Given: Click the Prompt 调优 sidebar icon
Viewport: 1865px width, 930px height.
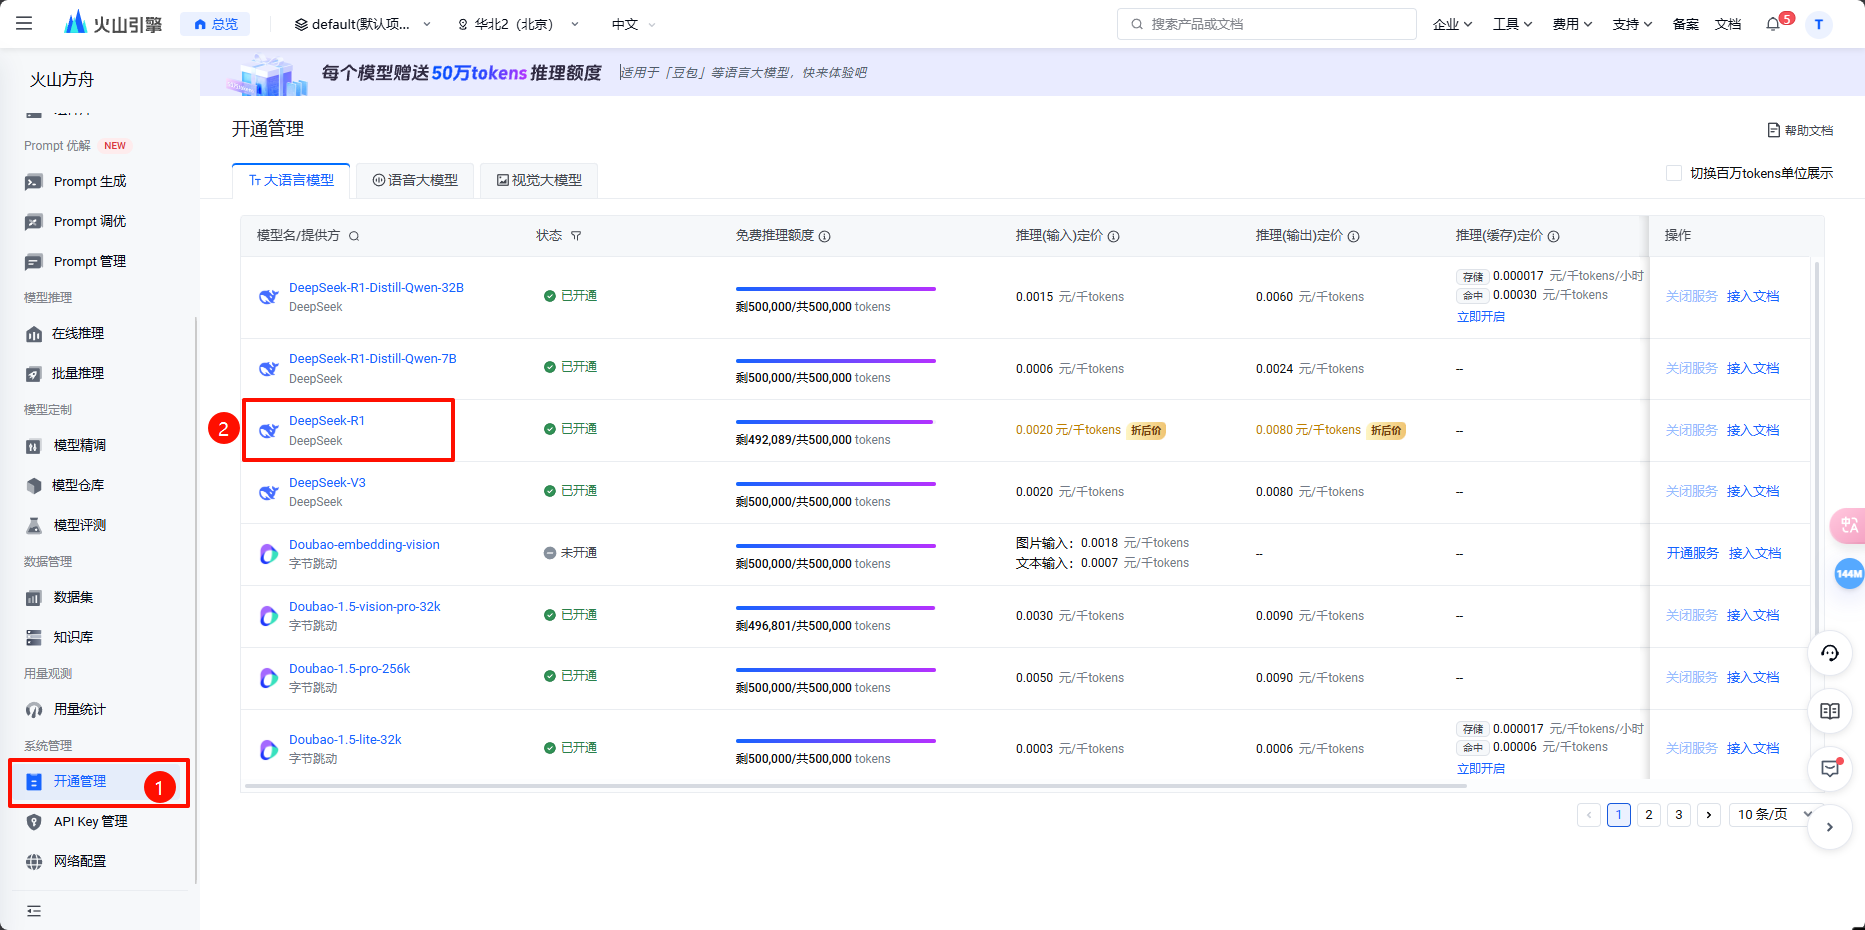Looking at the screenshot, I should 34,222.
